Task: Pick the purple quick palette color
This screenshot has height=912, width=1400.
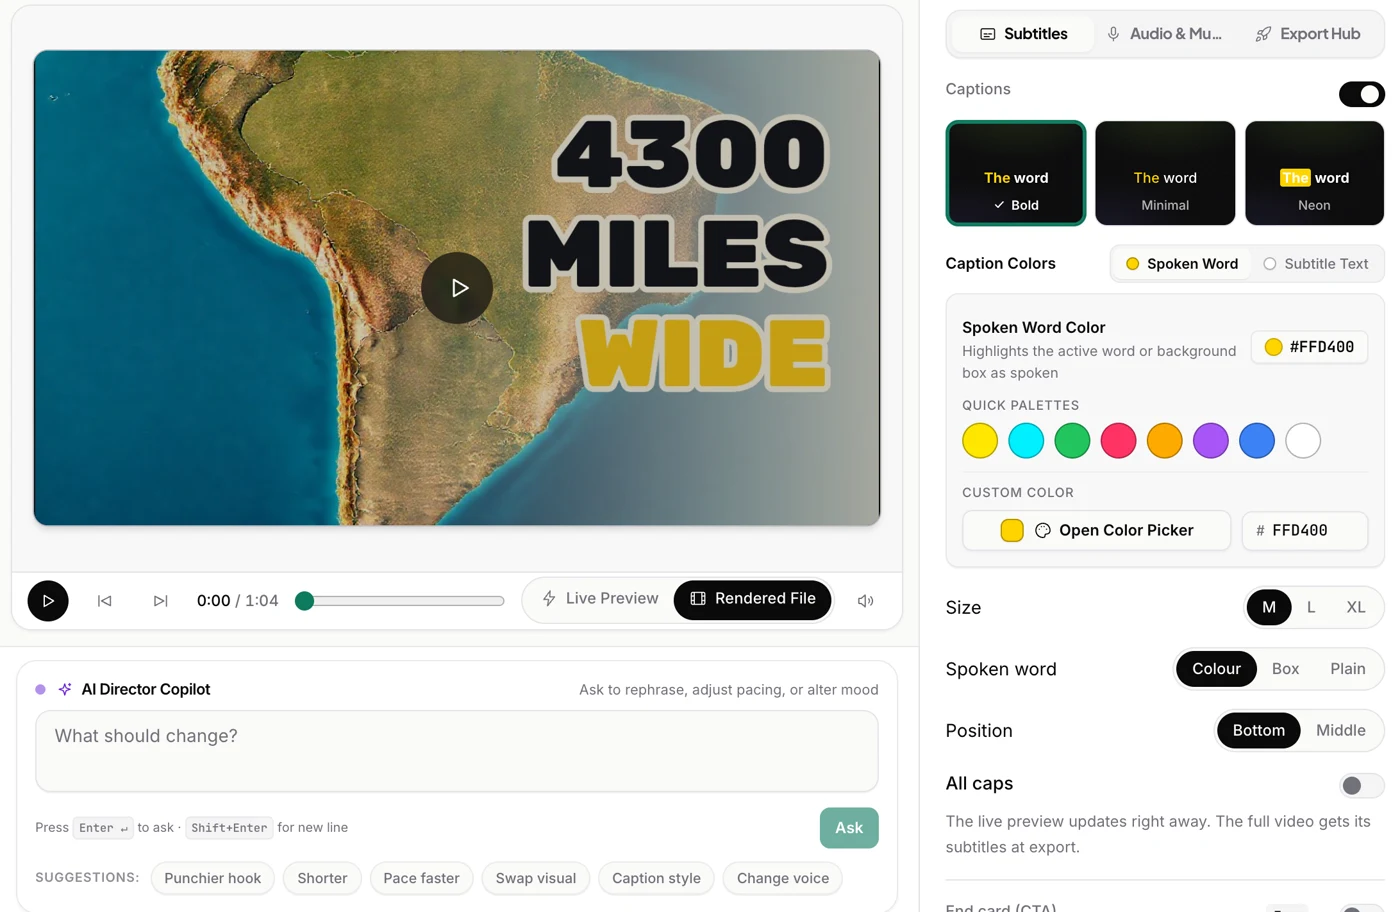Action: coord(1211,441)
